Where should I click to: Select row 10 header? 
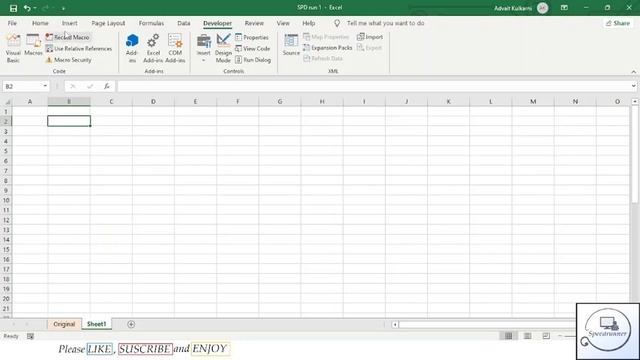pyautogui.click(x=6, y=200)
